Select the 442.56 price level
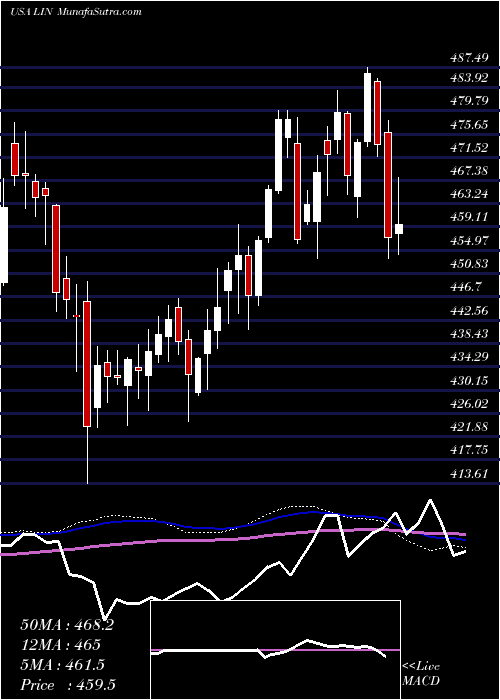Image resolution: width=500 pixels, height=700 pixels. pyautogui.click(x=469, y=310)
